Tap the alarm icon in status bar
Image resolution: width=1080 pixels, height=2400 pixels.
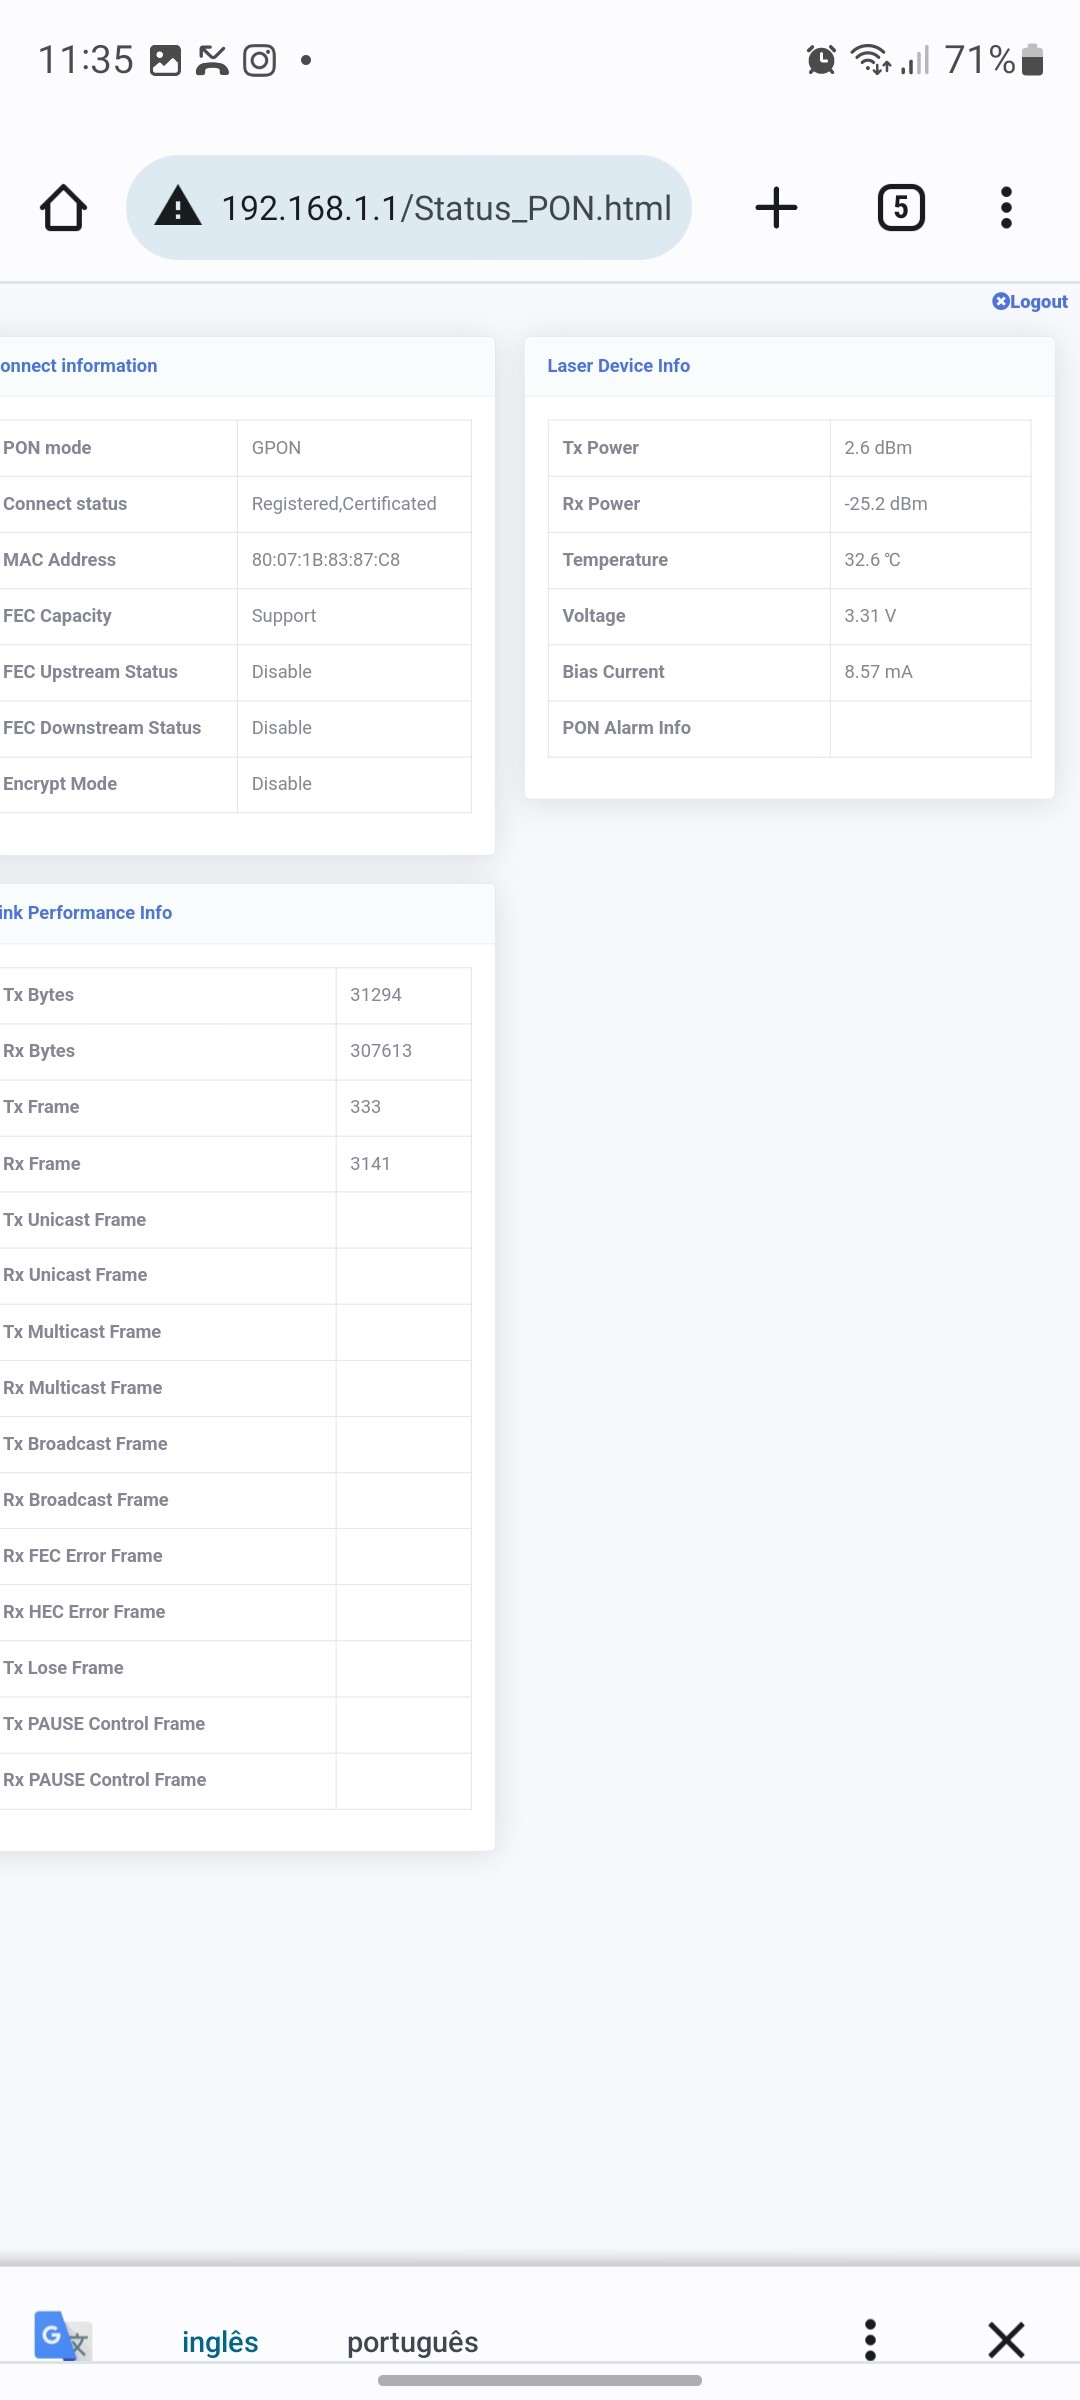click(x=821, y=60)
